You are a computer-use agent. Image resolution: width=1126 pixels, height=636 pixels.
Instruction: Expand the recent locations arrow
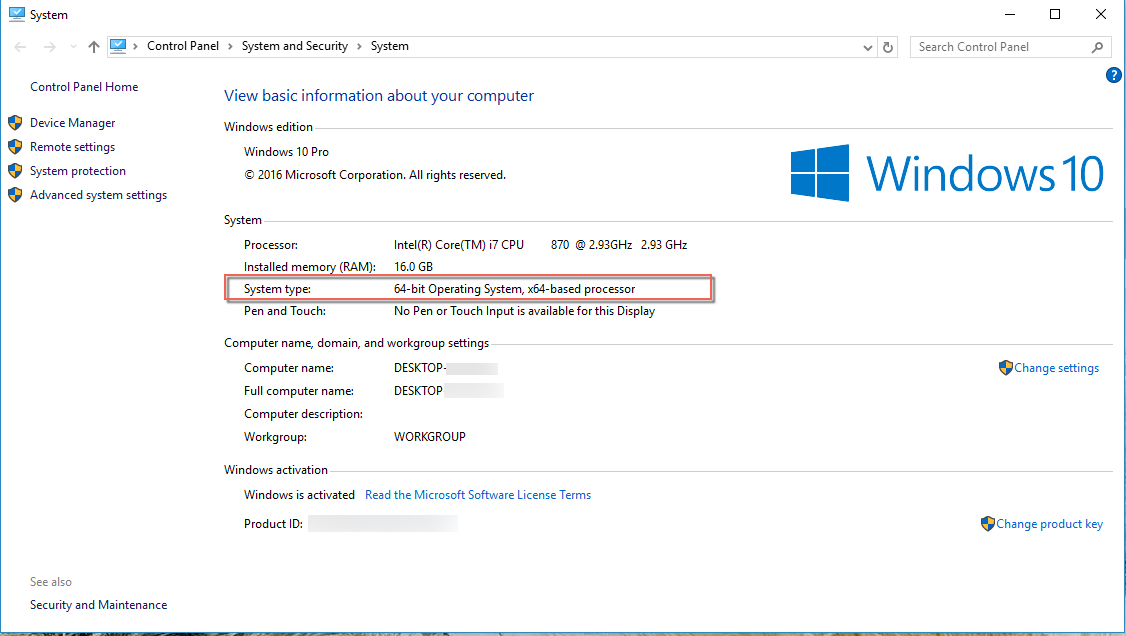pos(73,47)
